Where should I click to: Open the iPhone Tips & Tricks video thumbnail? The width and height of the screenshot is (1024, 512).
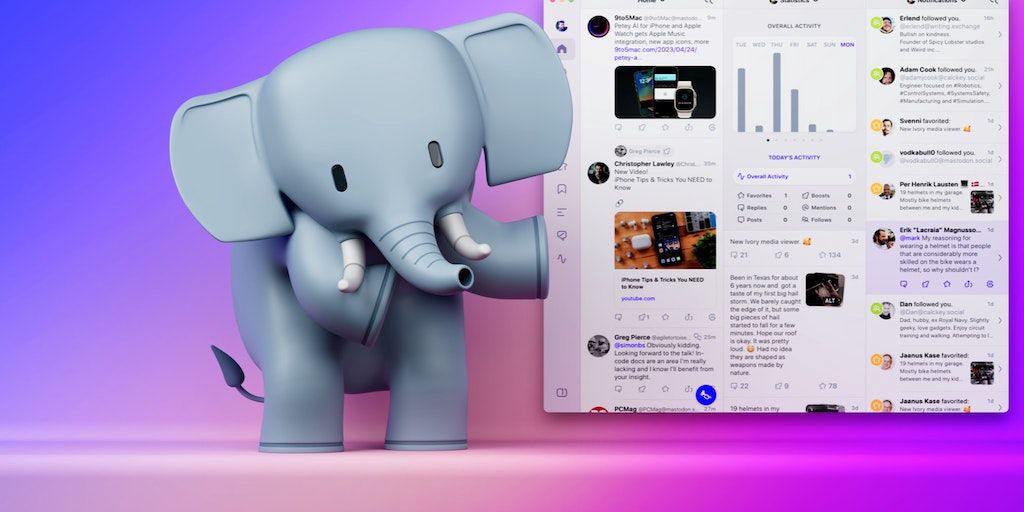pyautogui.click(x=665, y=240)
